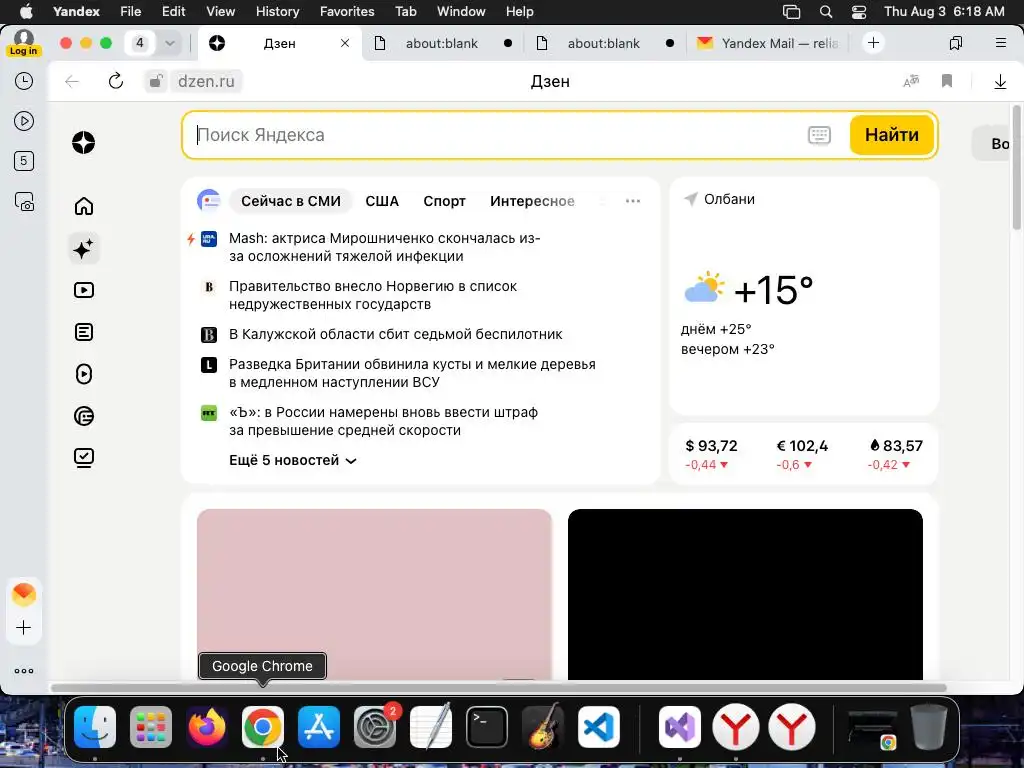
Task: Open the tab groups icon in the tab bar
Action: (955, 43)
